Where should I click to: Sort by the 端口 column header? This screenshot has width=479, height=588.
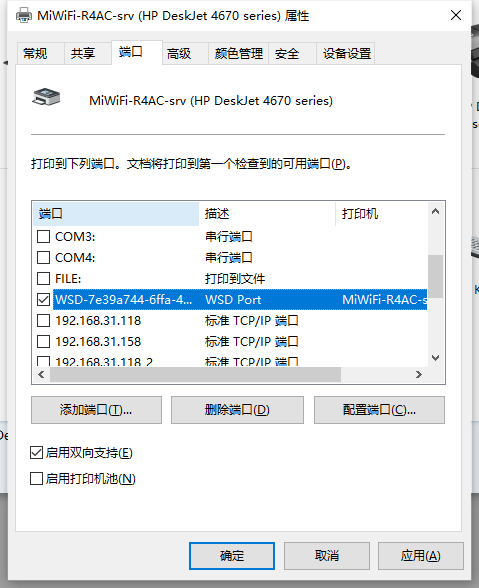116,214
